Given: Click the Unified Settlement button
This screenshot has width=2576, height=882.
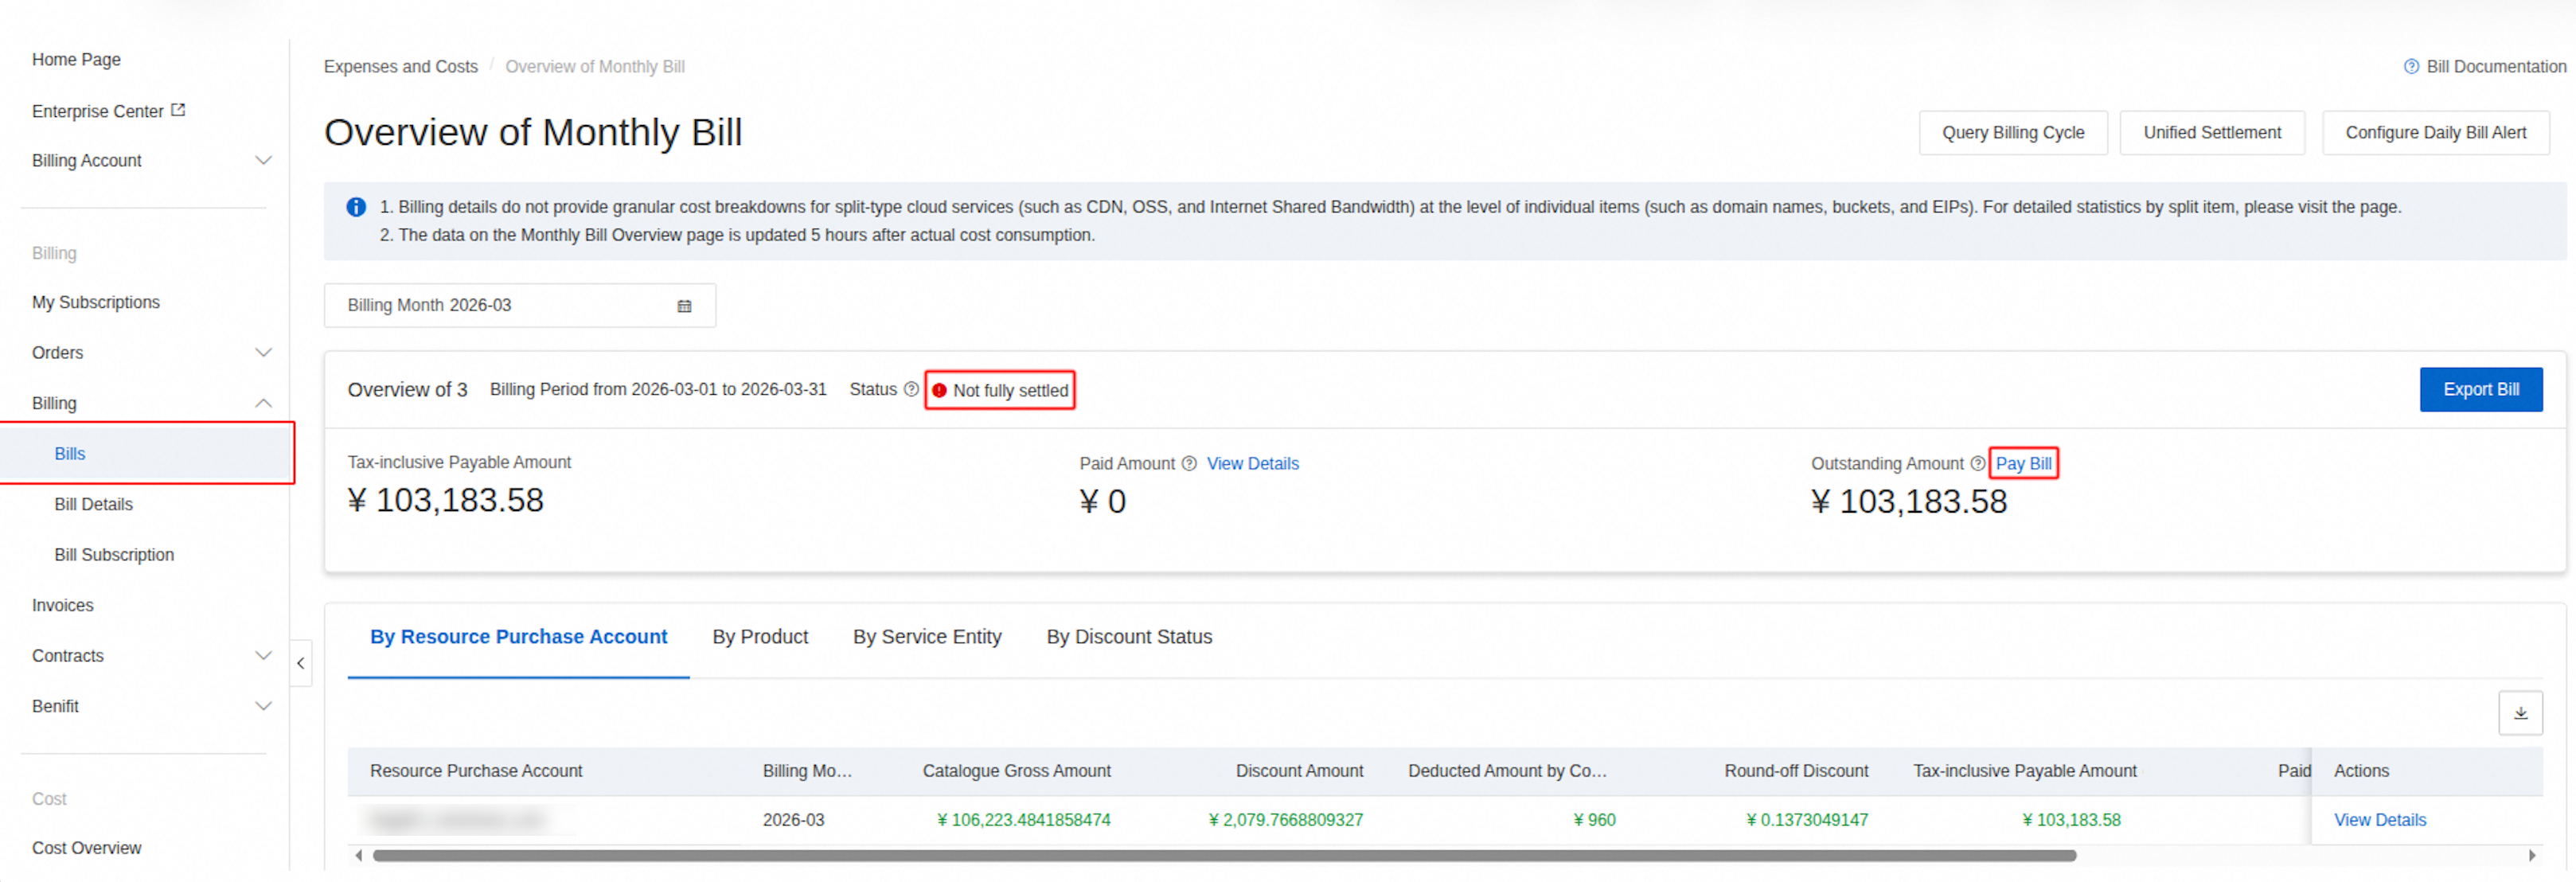Looking at the screenshot, I should 2212,133.
